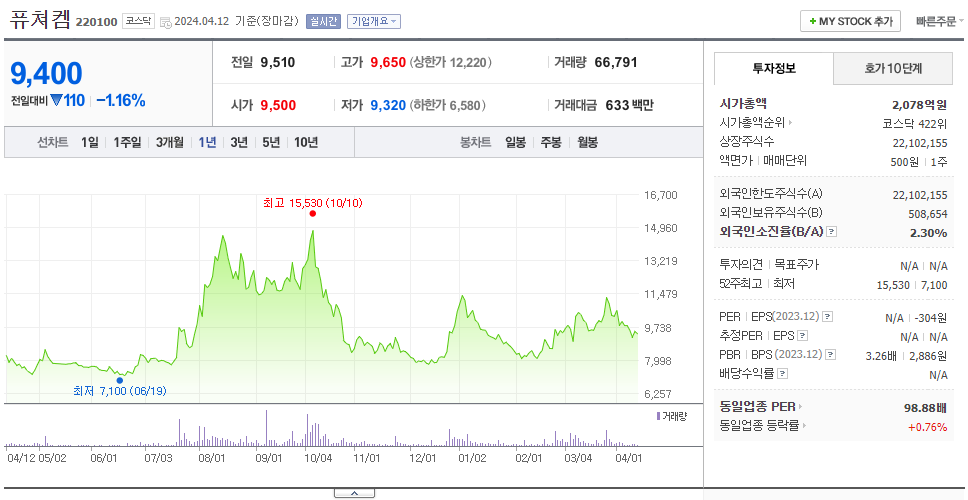
Task: Select the 10년 line chart period
Action: (x=306, y=143)
